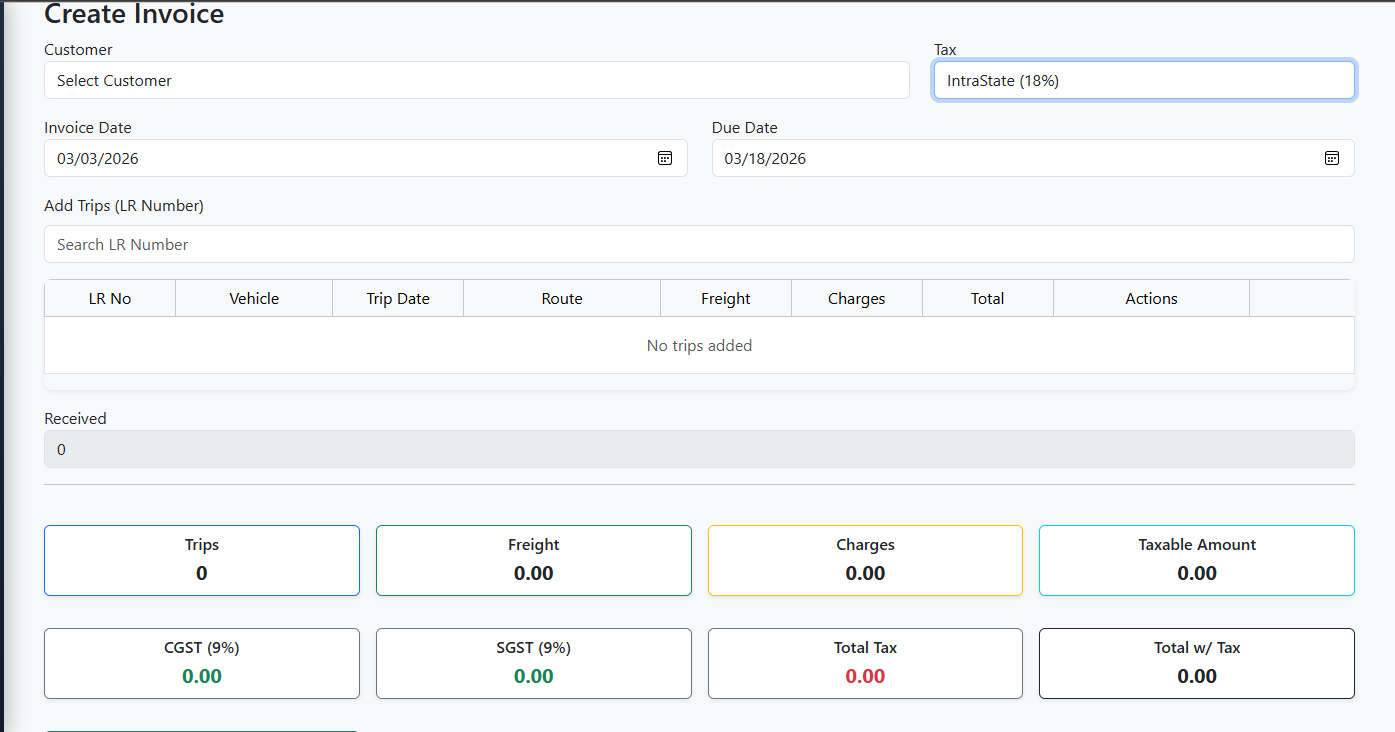Click the Trip Date column header
The width and height of the screenshot is (1395, 732).
point(398,298)
